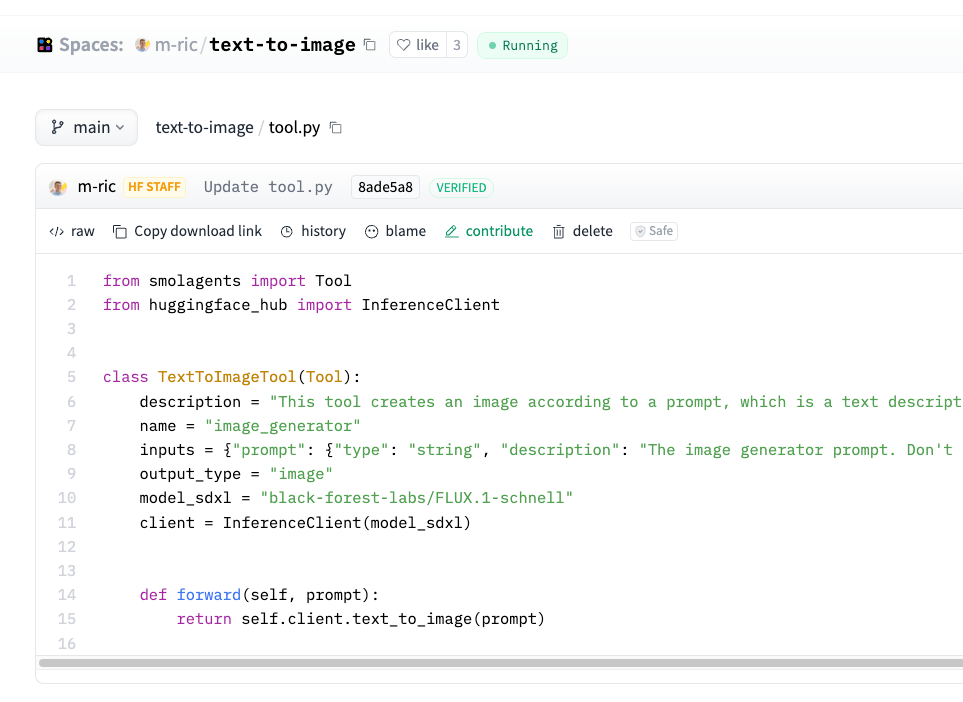Click the blame face icon

[372, 232]
